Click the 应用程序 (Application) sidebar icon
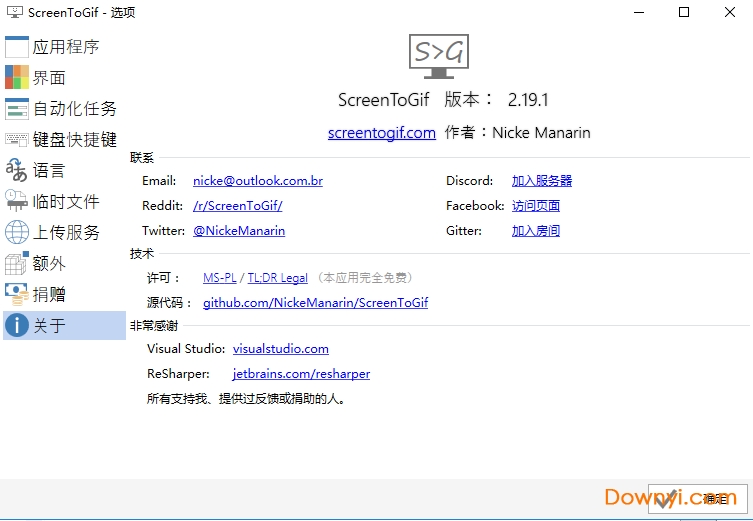The width and height of the screenshot is (753, 521). 17,47
